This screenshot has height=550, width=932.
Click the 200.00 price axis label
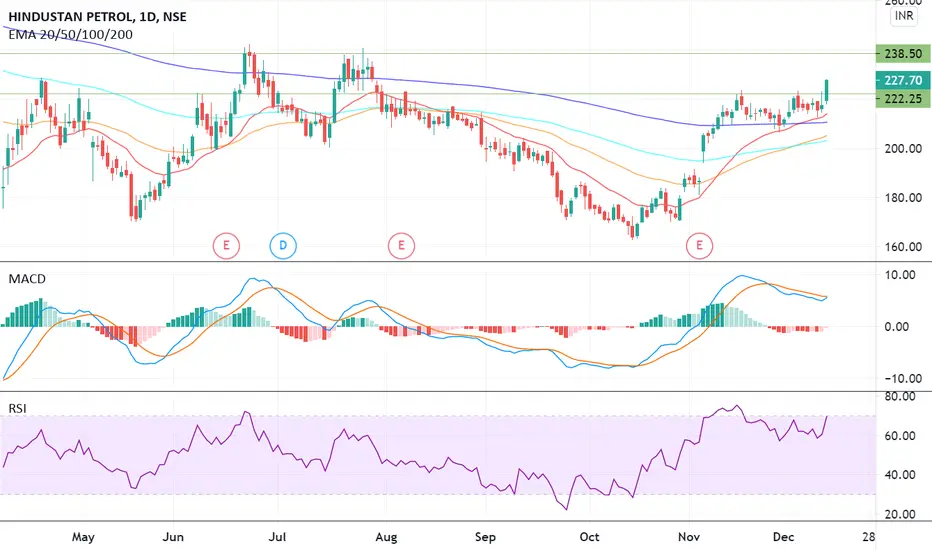click(903, 149)
